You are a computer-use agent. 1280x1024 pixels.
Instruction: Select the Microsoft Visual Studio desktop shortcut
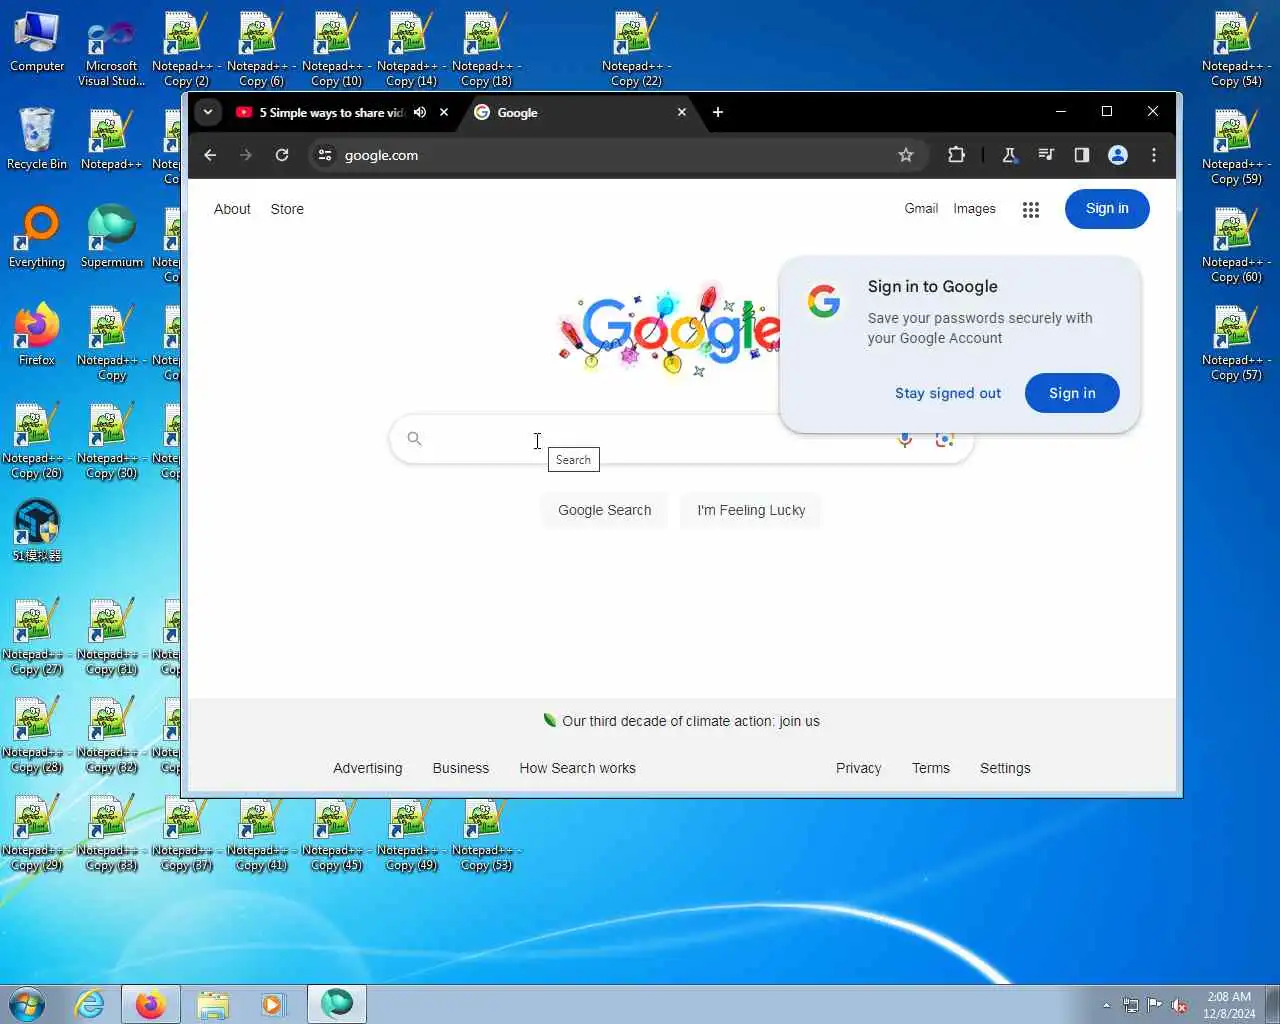click(111, 50)
